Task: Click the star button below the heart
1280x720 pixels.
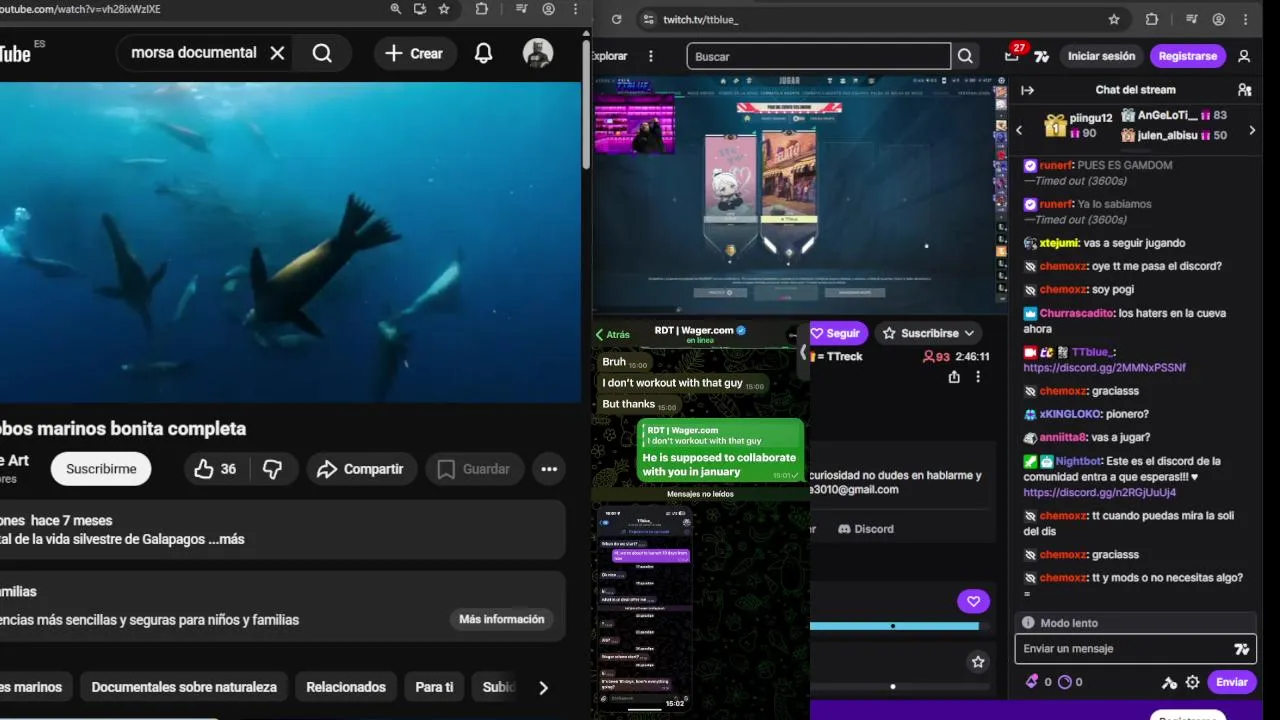Action: pyautogui.click(x=978, y=661)
